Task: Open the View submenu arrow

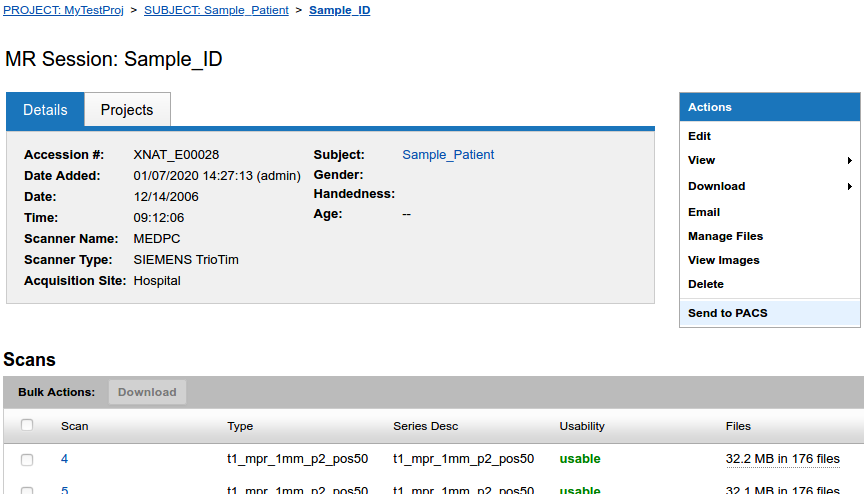Action: 849,161
